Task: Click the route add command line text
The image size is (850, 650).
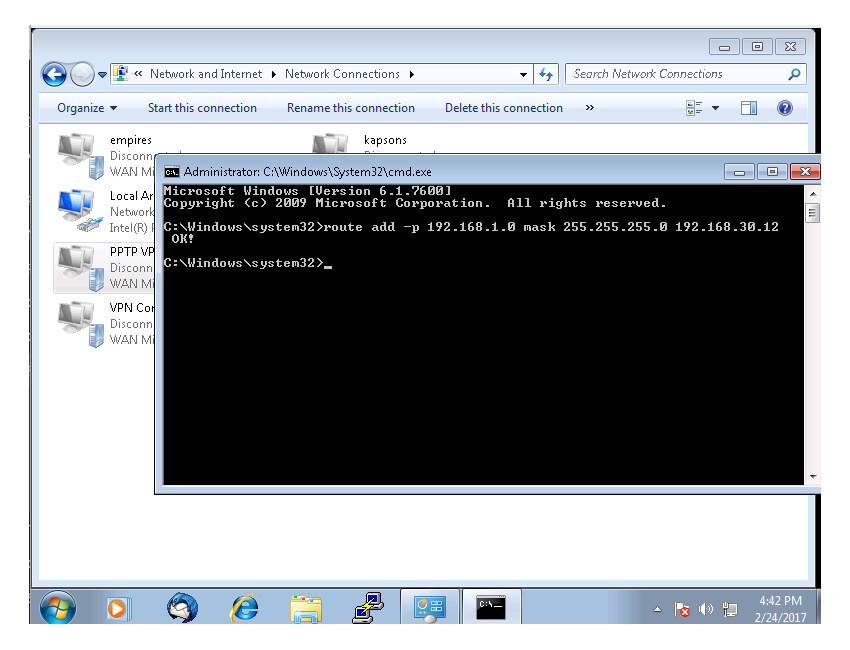Action: [x=471, y=227]
